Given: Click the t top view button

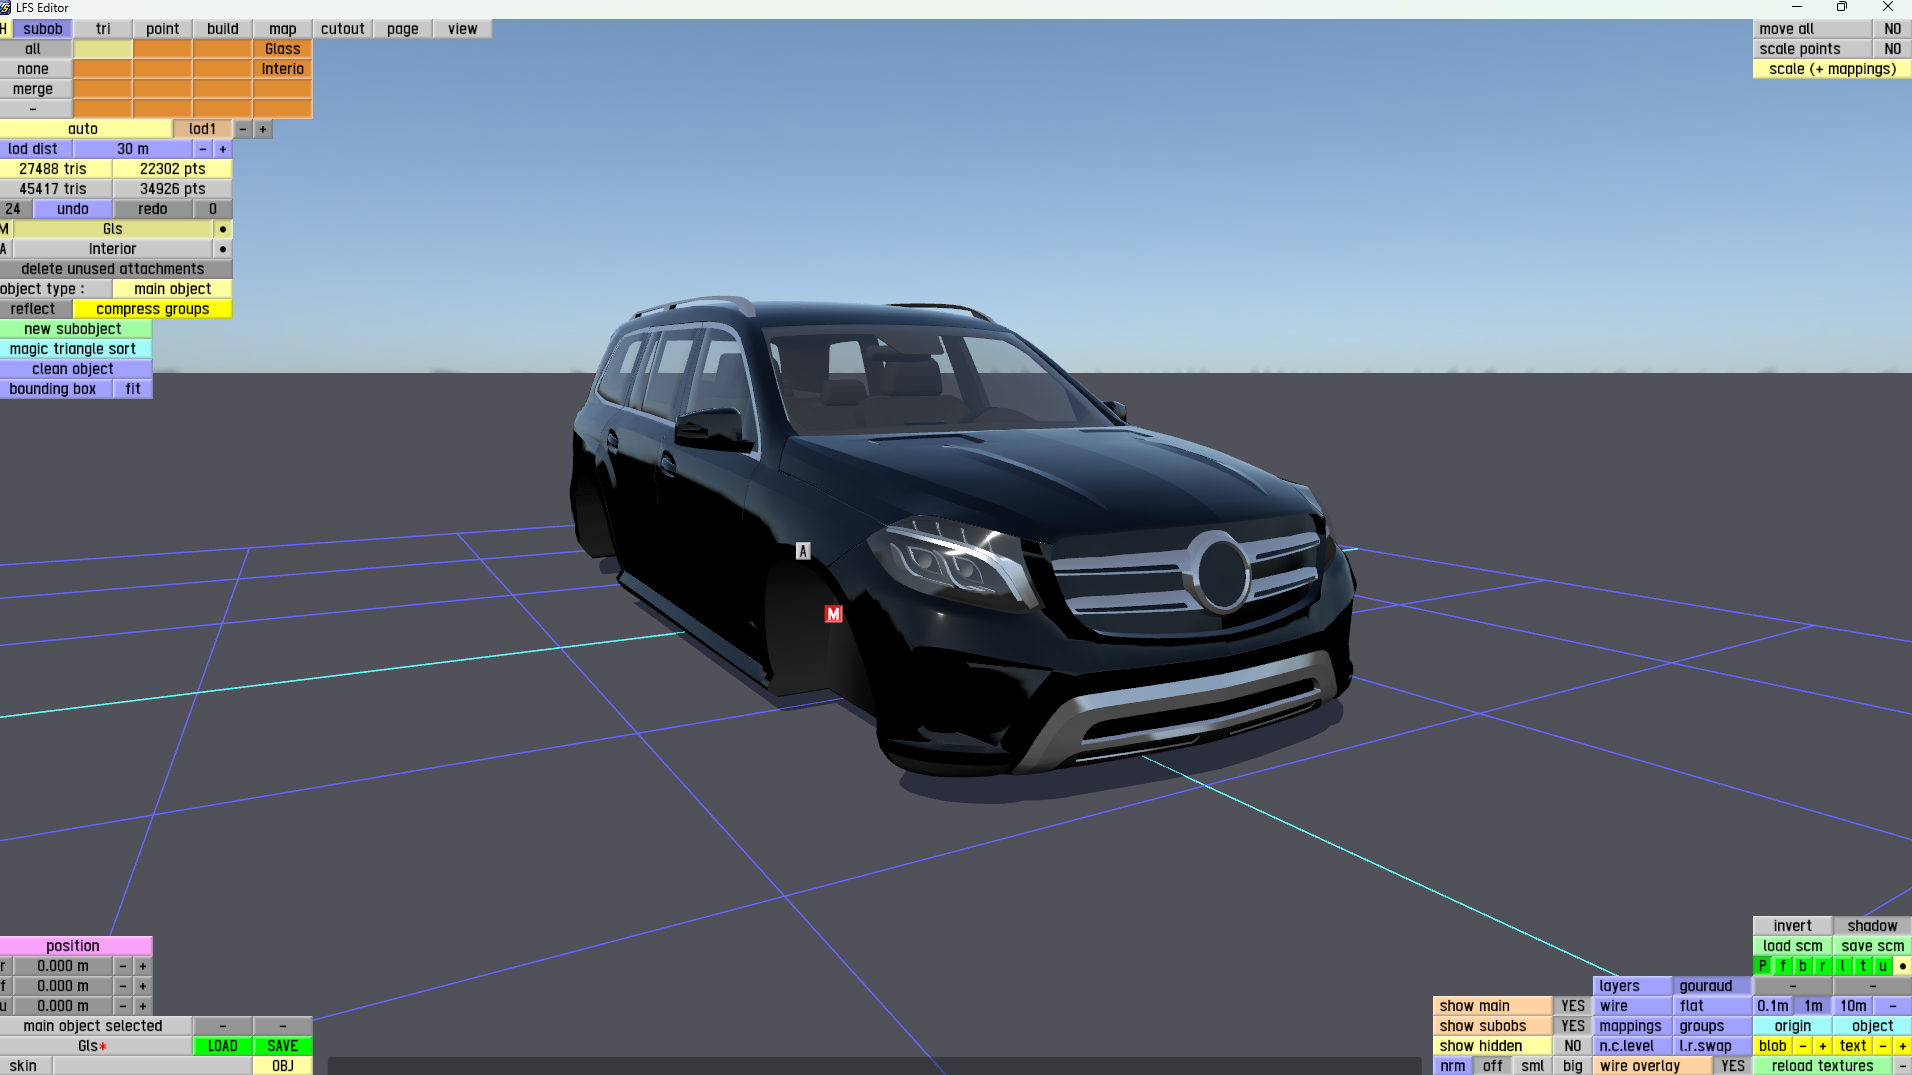Looking at the screenshot, I should coord(1863,966).
